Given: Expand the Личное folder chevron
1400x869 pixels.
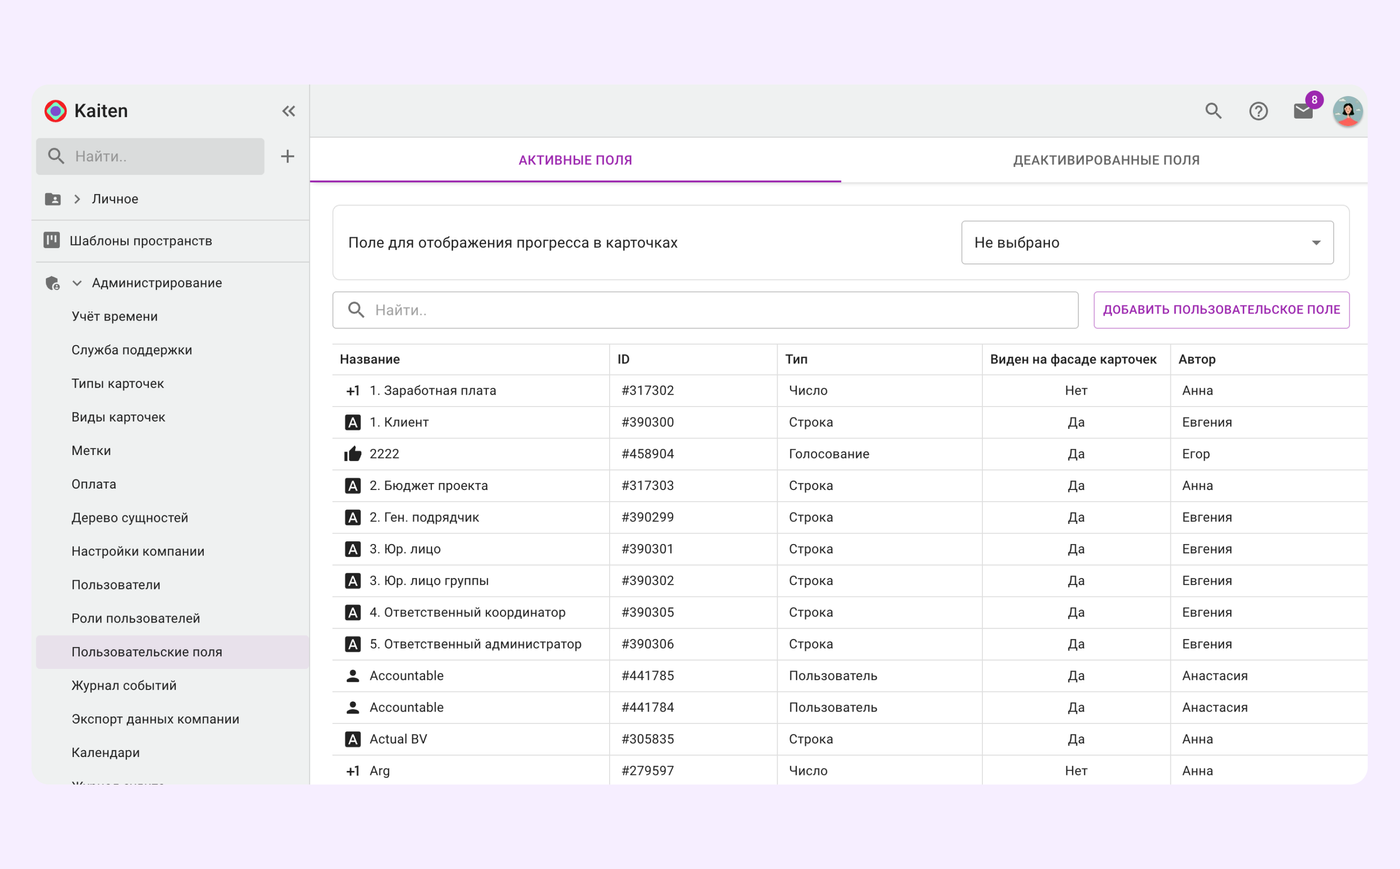Looking at the screenshot, I should 77,199.
